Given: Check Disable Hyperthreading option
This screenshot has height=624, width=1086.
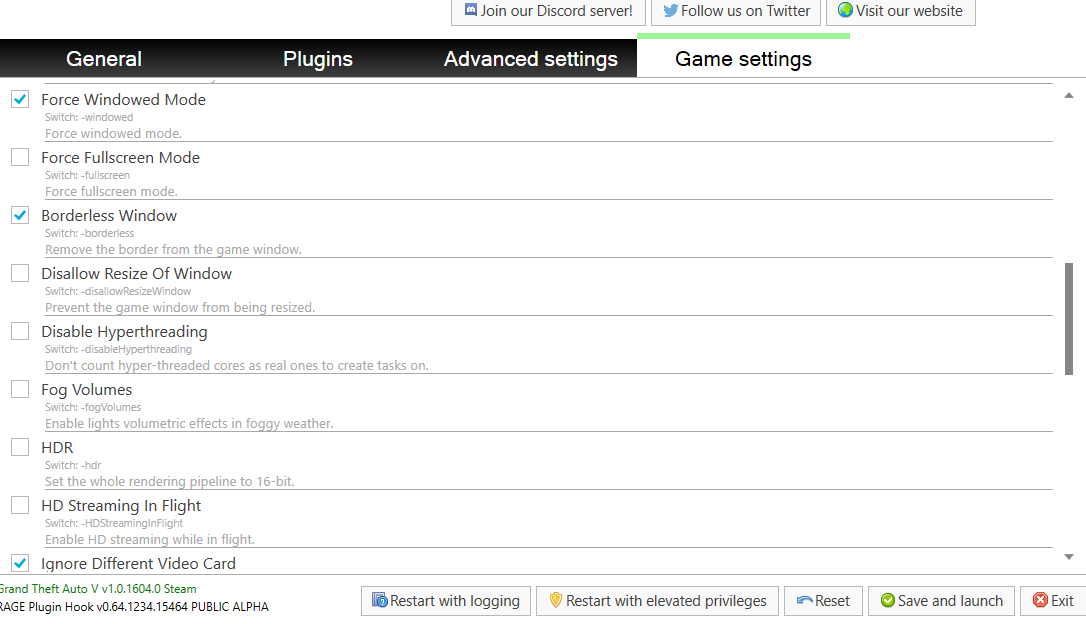Looking at the screenshot, I should tap(20, 332).
